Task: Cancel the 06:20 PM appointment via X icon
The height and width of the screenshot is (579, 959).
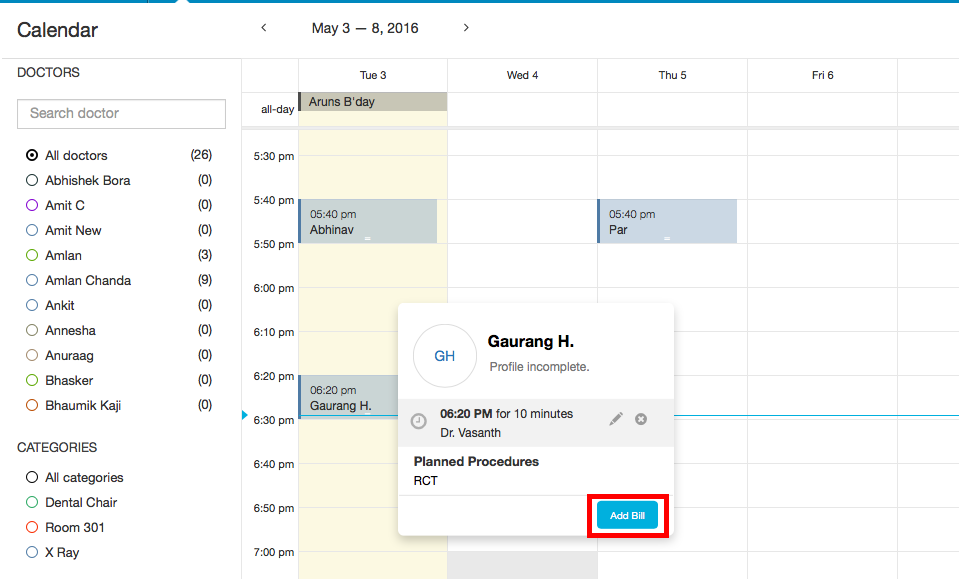Action: 640,419
